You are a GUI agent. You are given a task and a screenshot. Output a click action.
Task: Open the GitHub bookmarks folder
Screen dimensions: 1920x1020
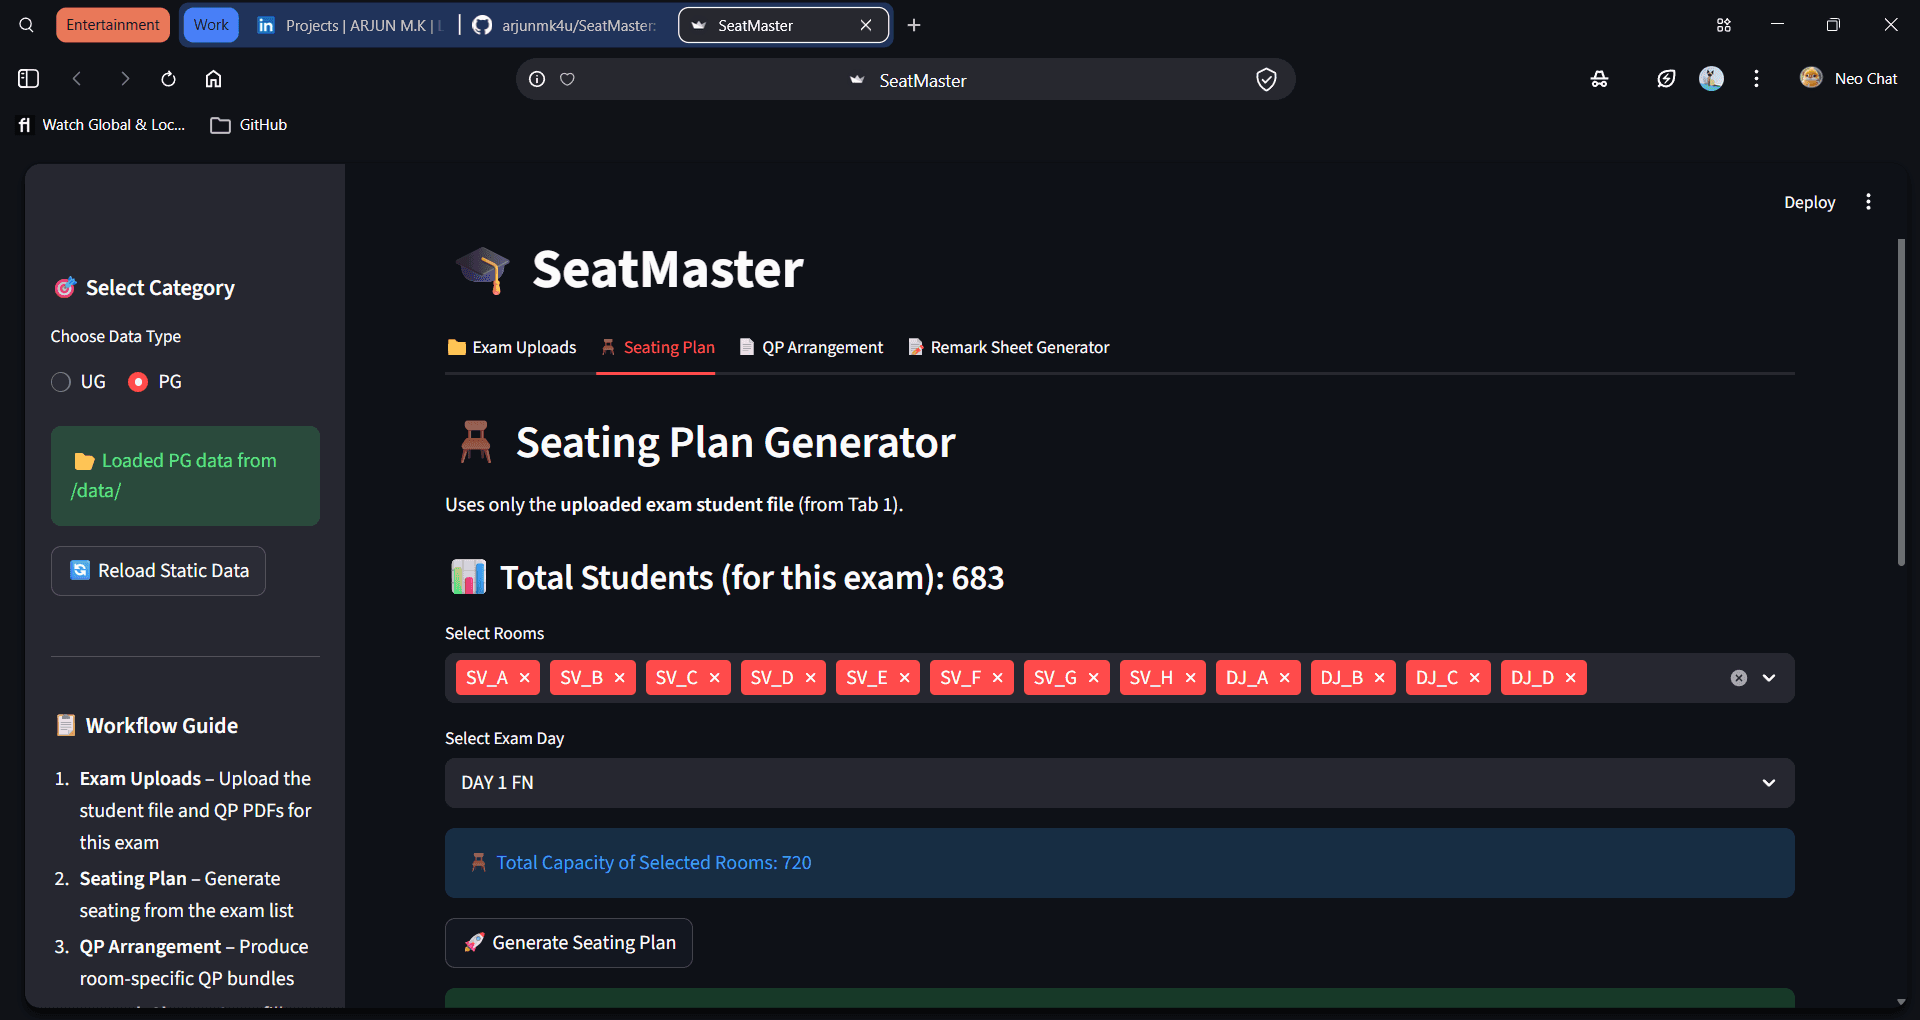tap(249, 125)
